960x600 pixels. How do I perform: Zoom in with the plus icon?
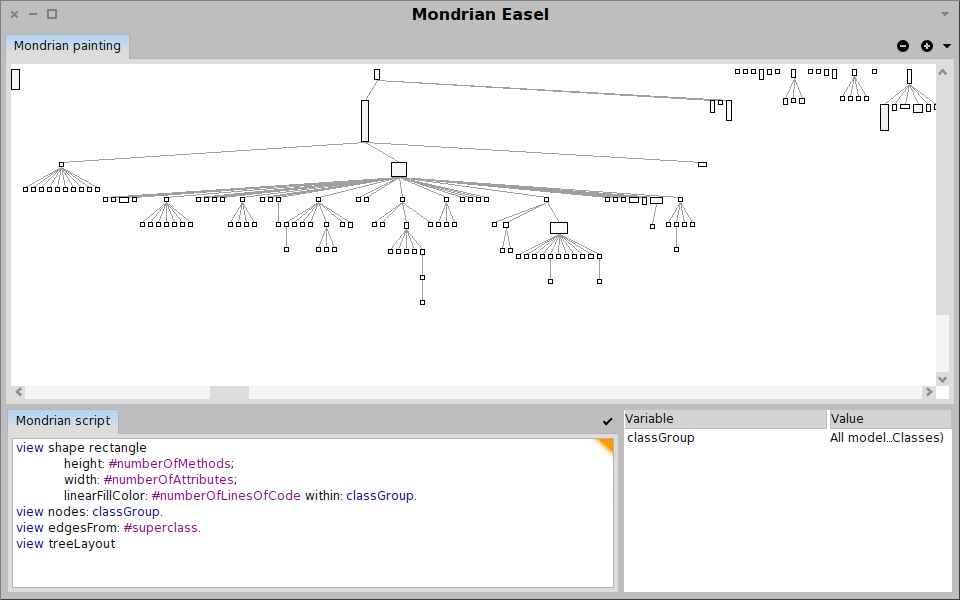926,46
